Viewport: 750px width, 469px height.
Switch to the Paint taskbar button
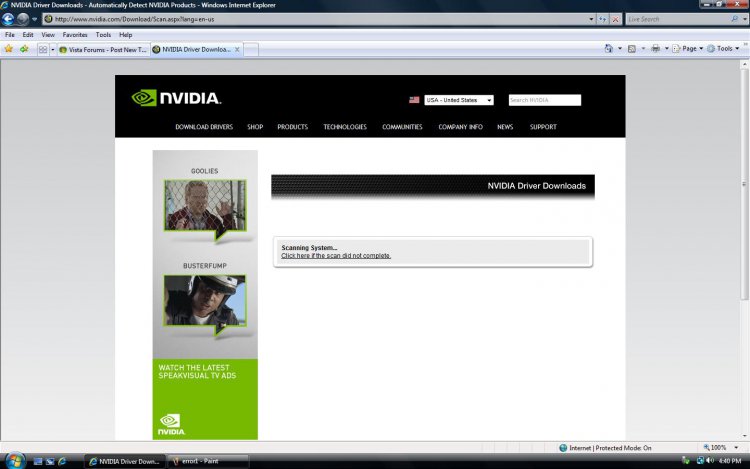(209, 461)
